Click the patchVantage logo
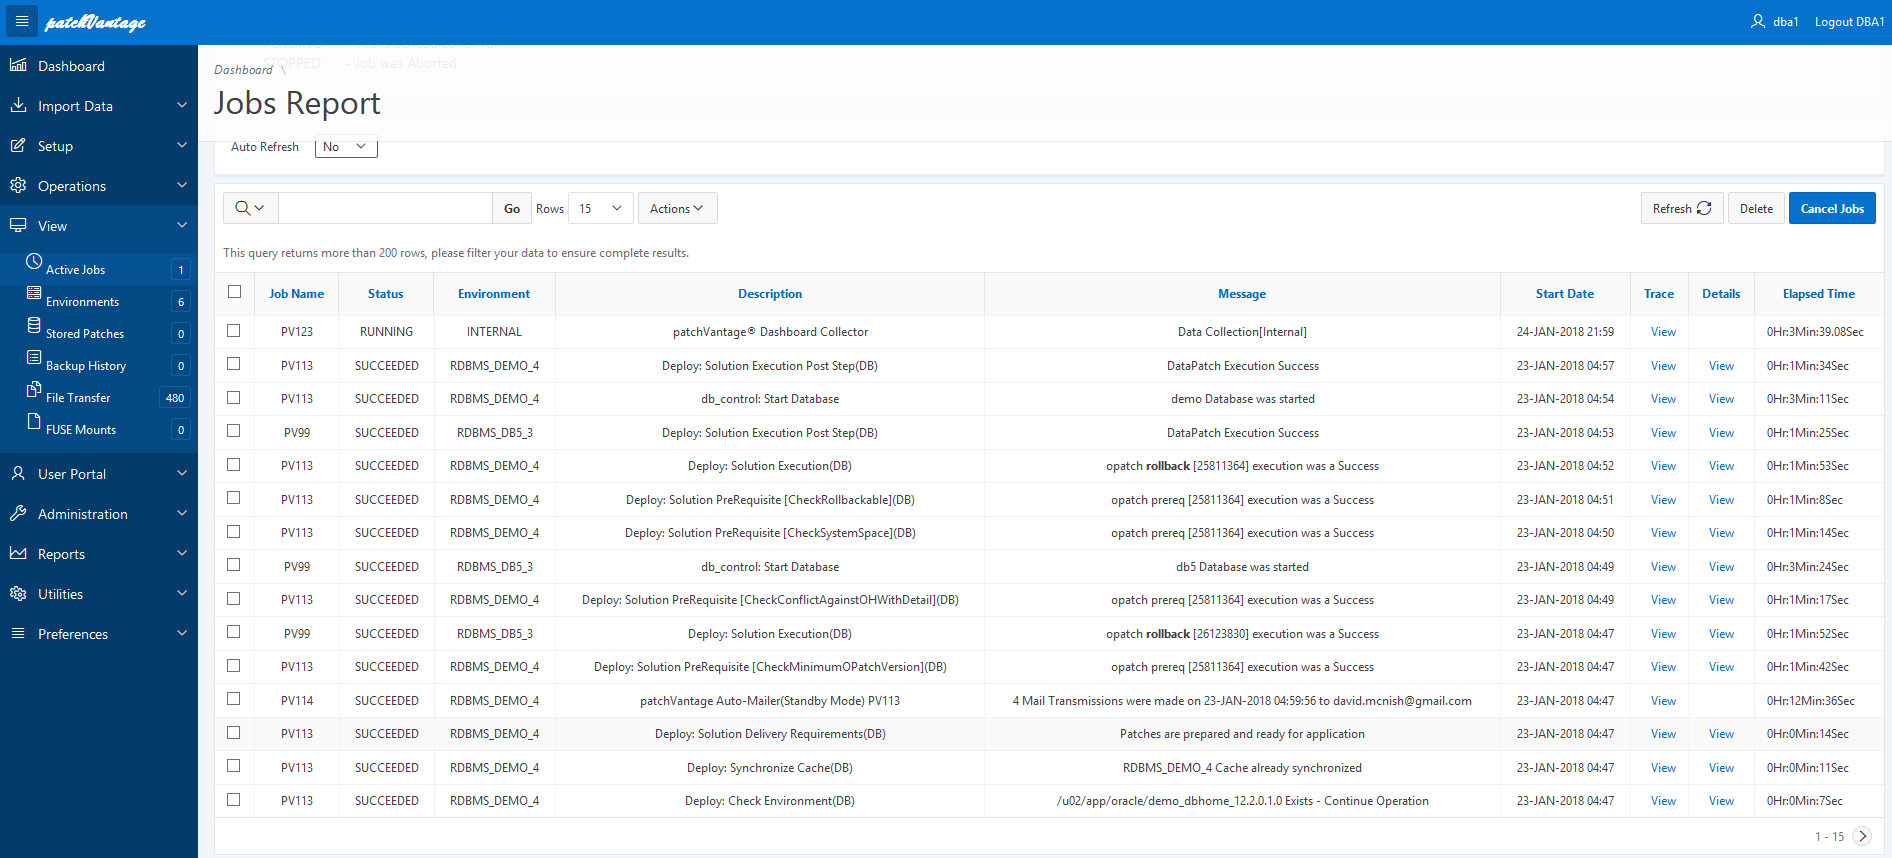Screen dimensions: 1892x858 pyautogui.click(x=95, y=22)
